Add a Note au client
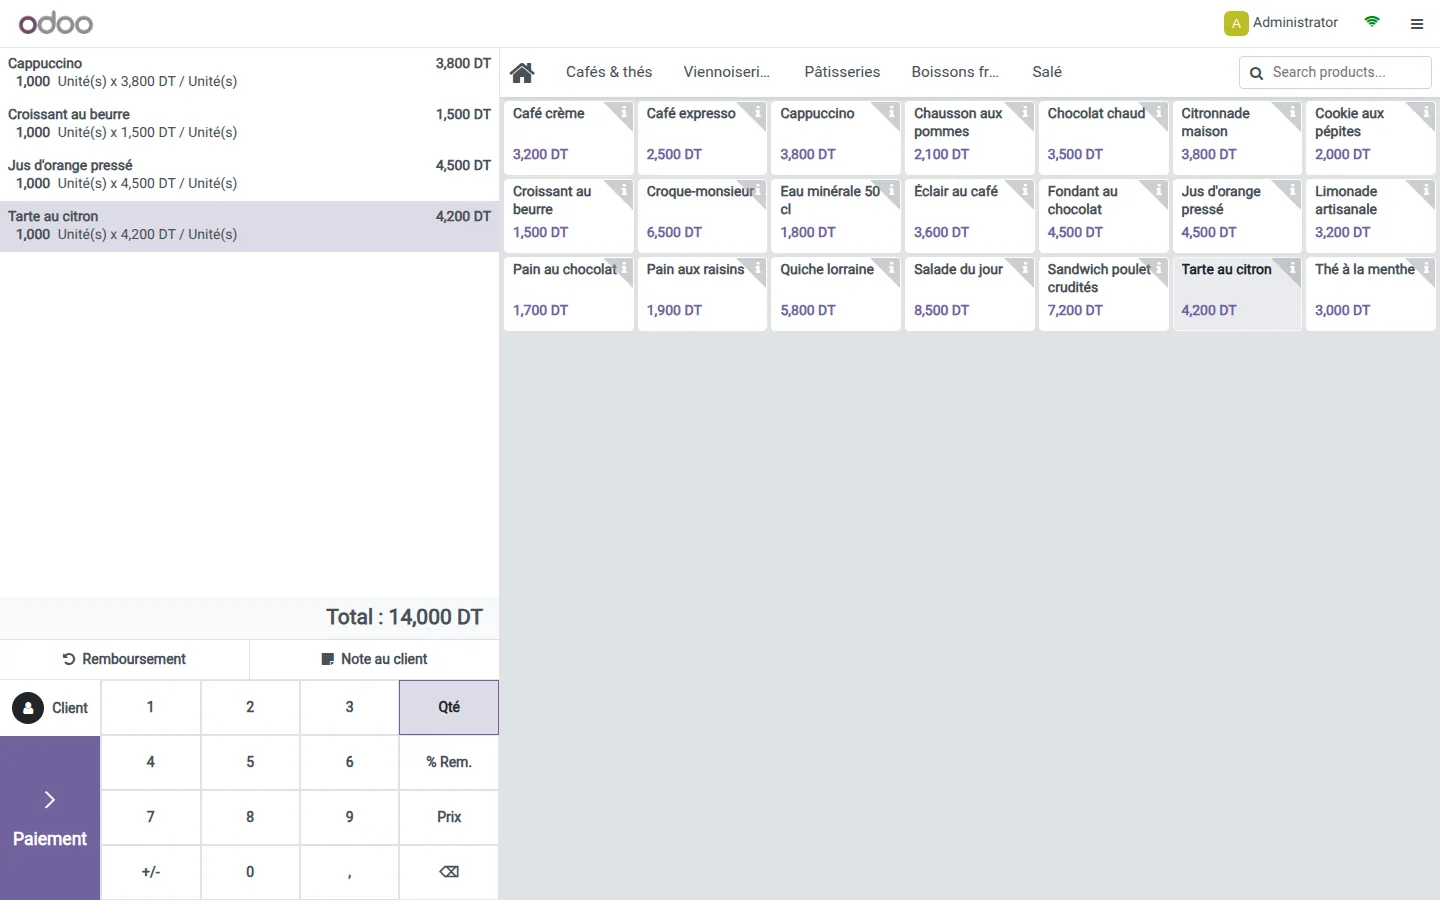1440x900 pixels. (x=374, y=659)
